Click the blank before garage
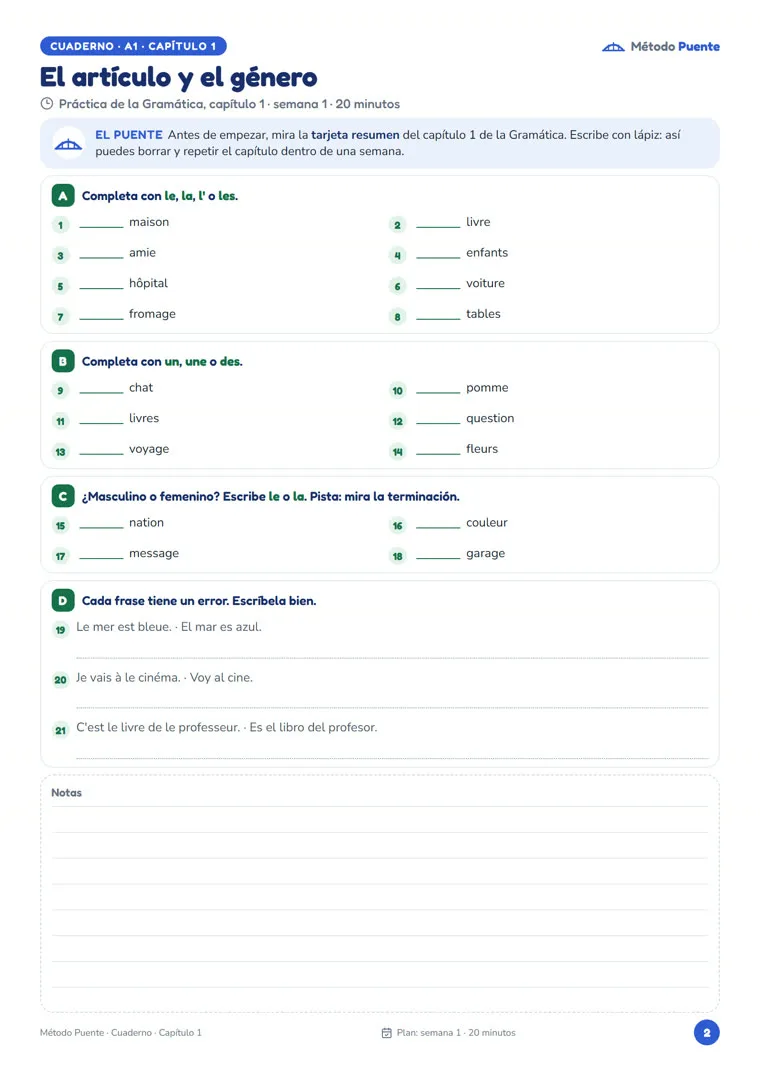Image resolution: width=760 pixels, height=1075 pixels. click(x=438, y=555)
